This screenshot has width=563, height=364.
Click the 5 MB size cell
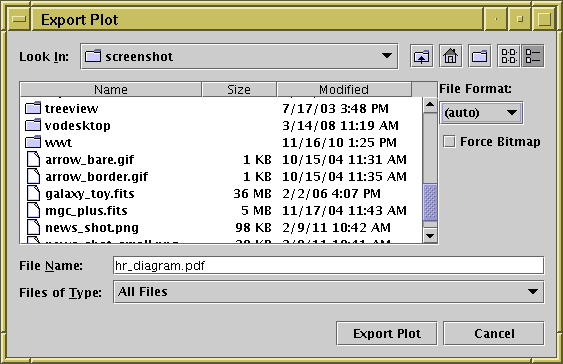(256, 210)
